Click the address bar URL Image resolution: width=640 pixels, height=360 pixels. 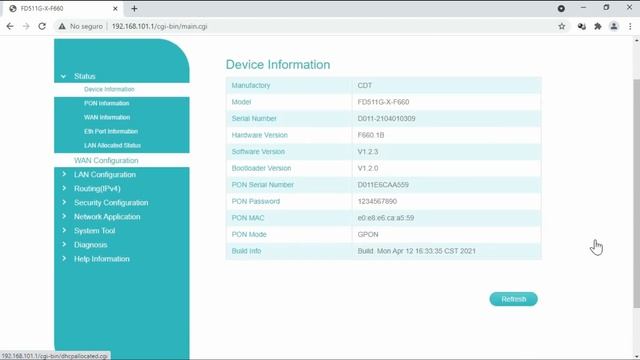160,26
